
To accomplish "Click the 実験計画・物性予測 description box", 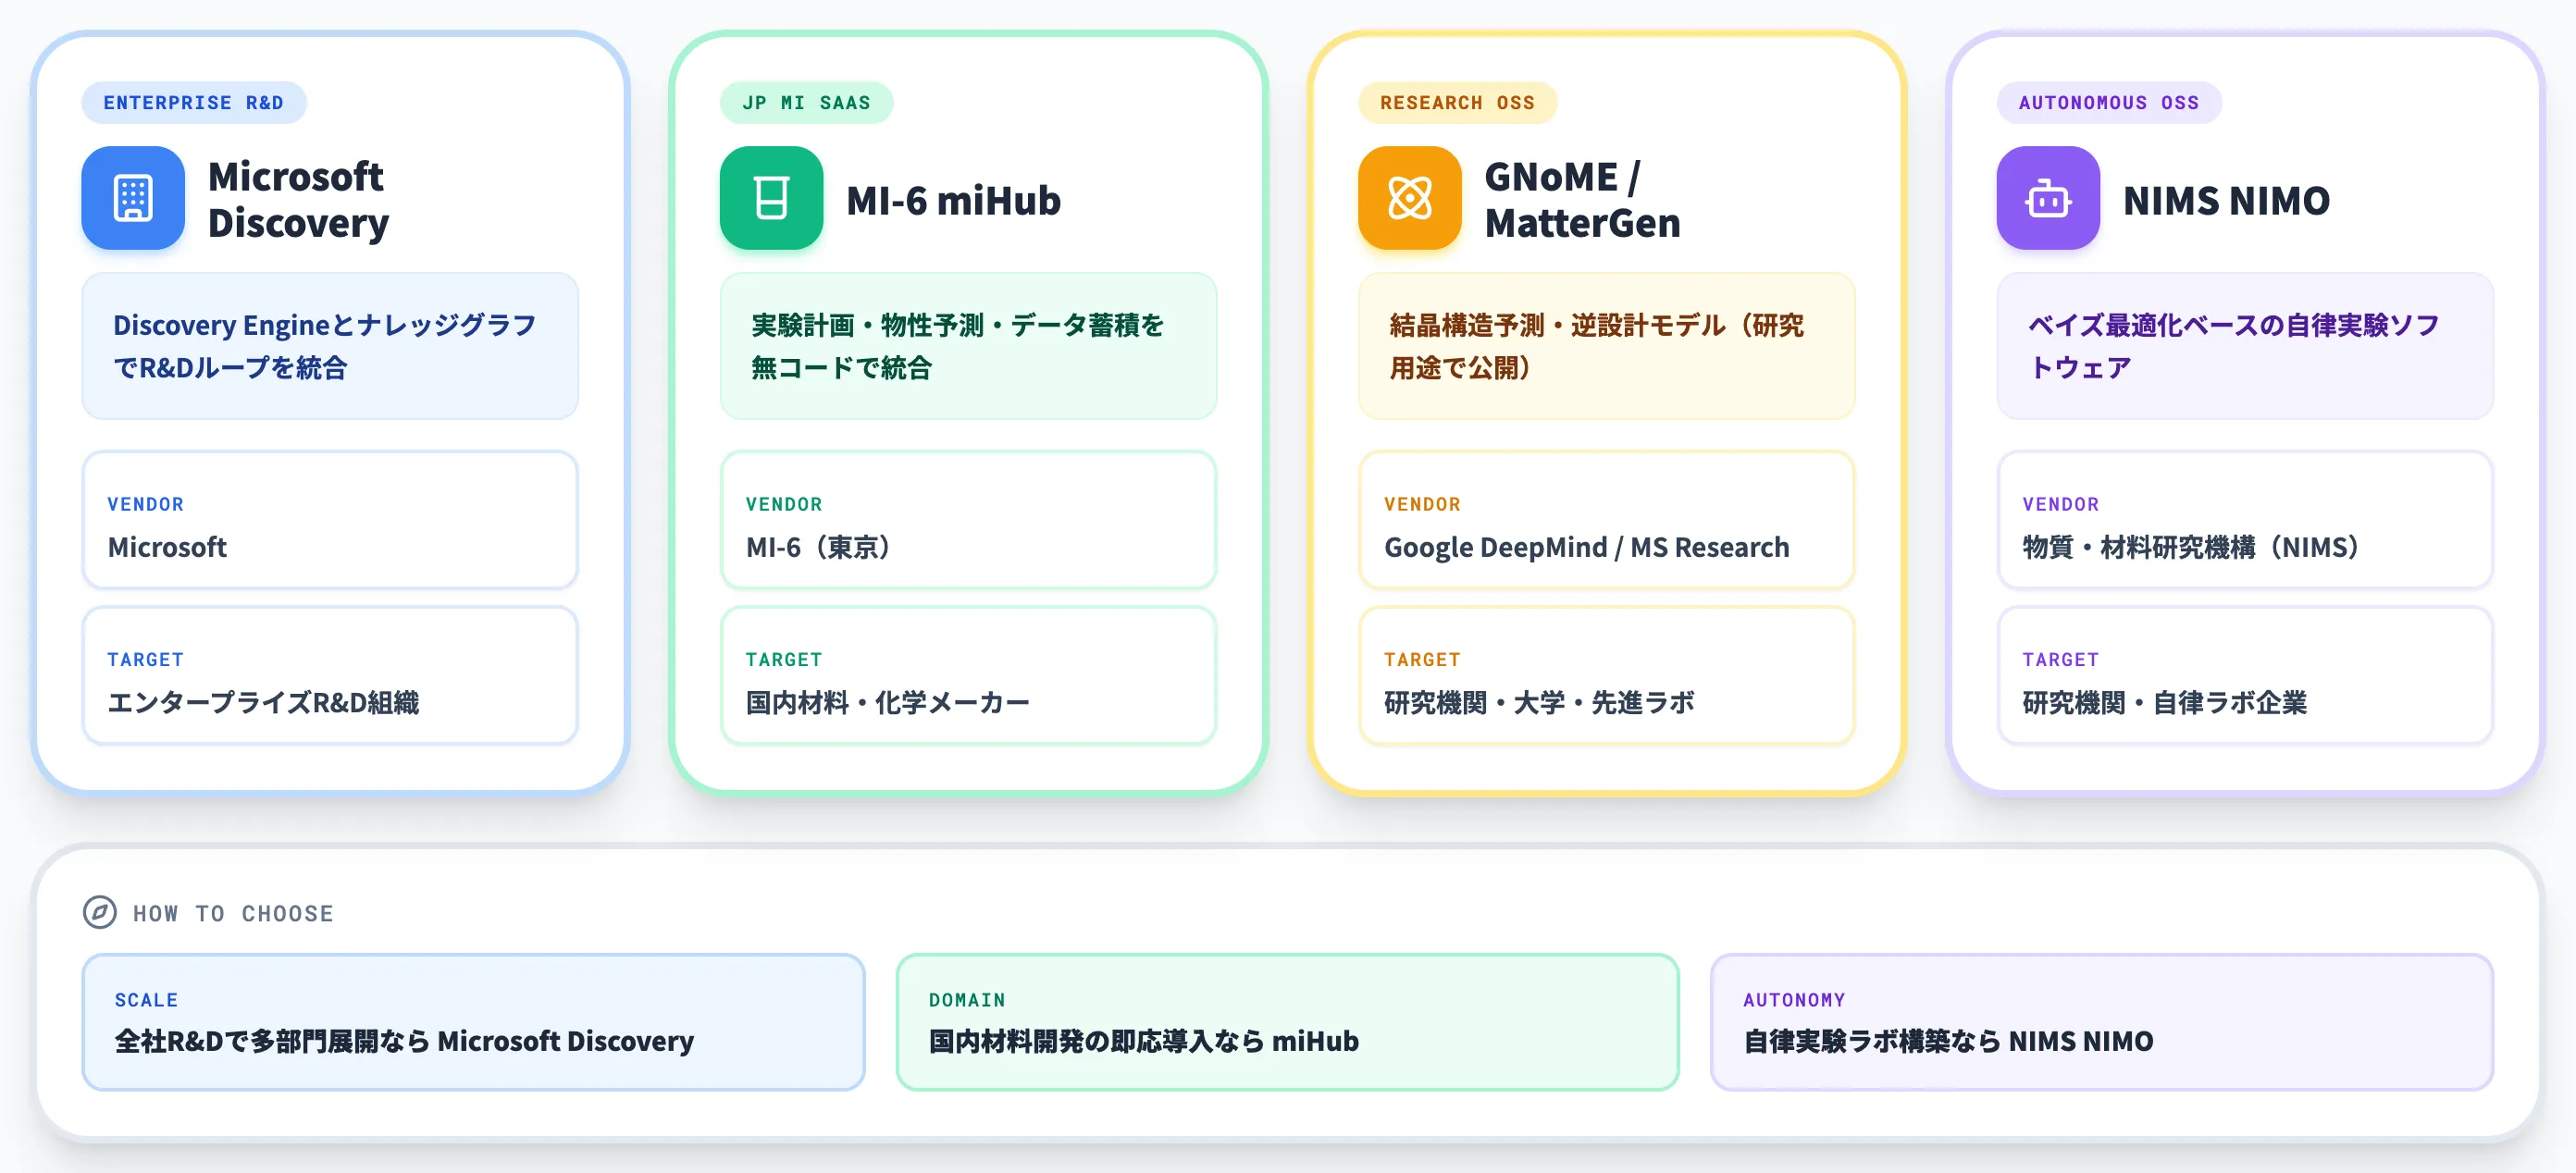I will (x=968, y=346).
